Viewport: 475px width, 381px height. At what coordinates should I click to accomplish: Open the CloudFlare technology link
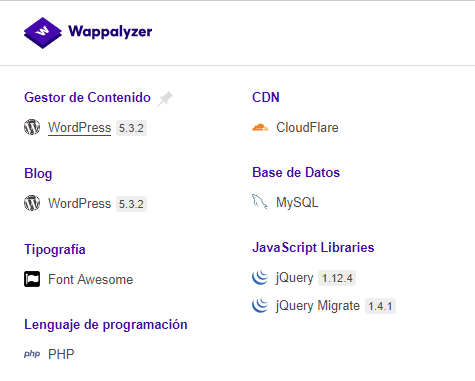307,127
